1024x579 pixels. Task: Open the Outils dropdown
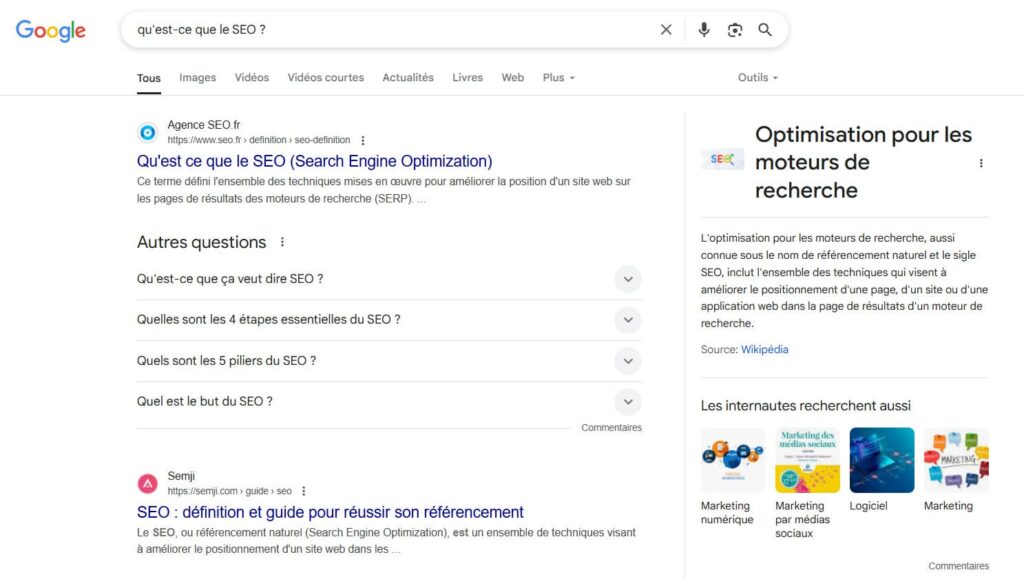[758, 78]
